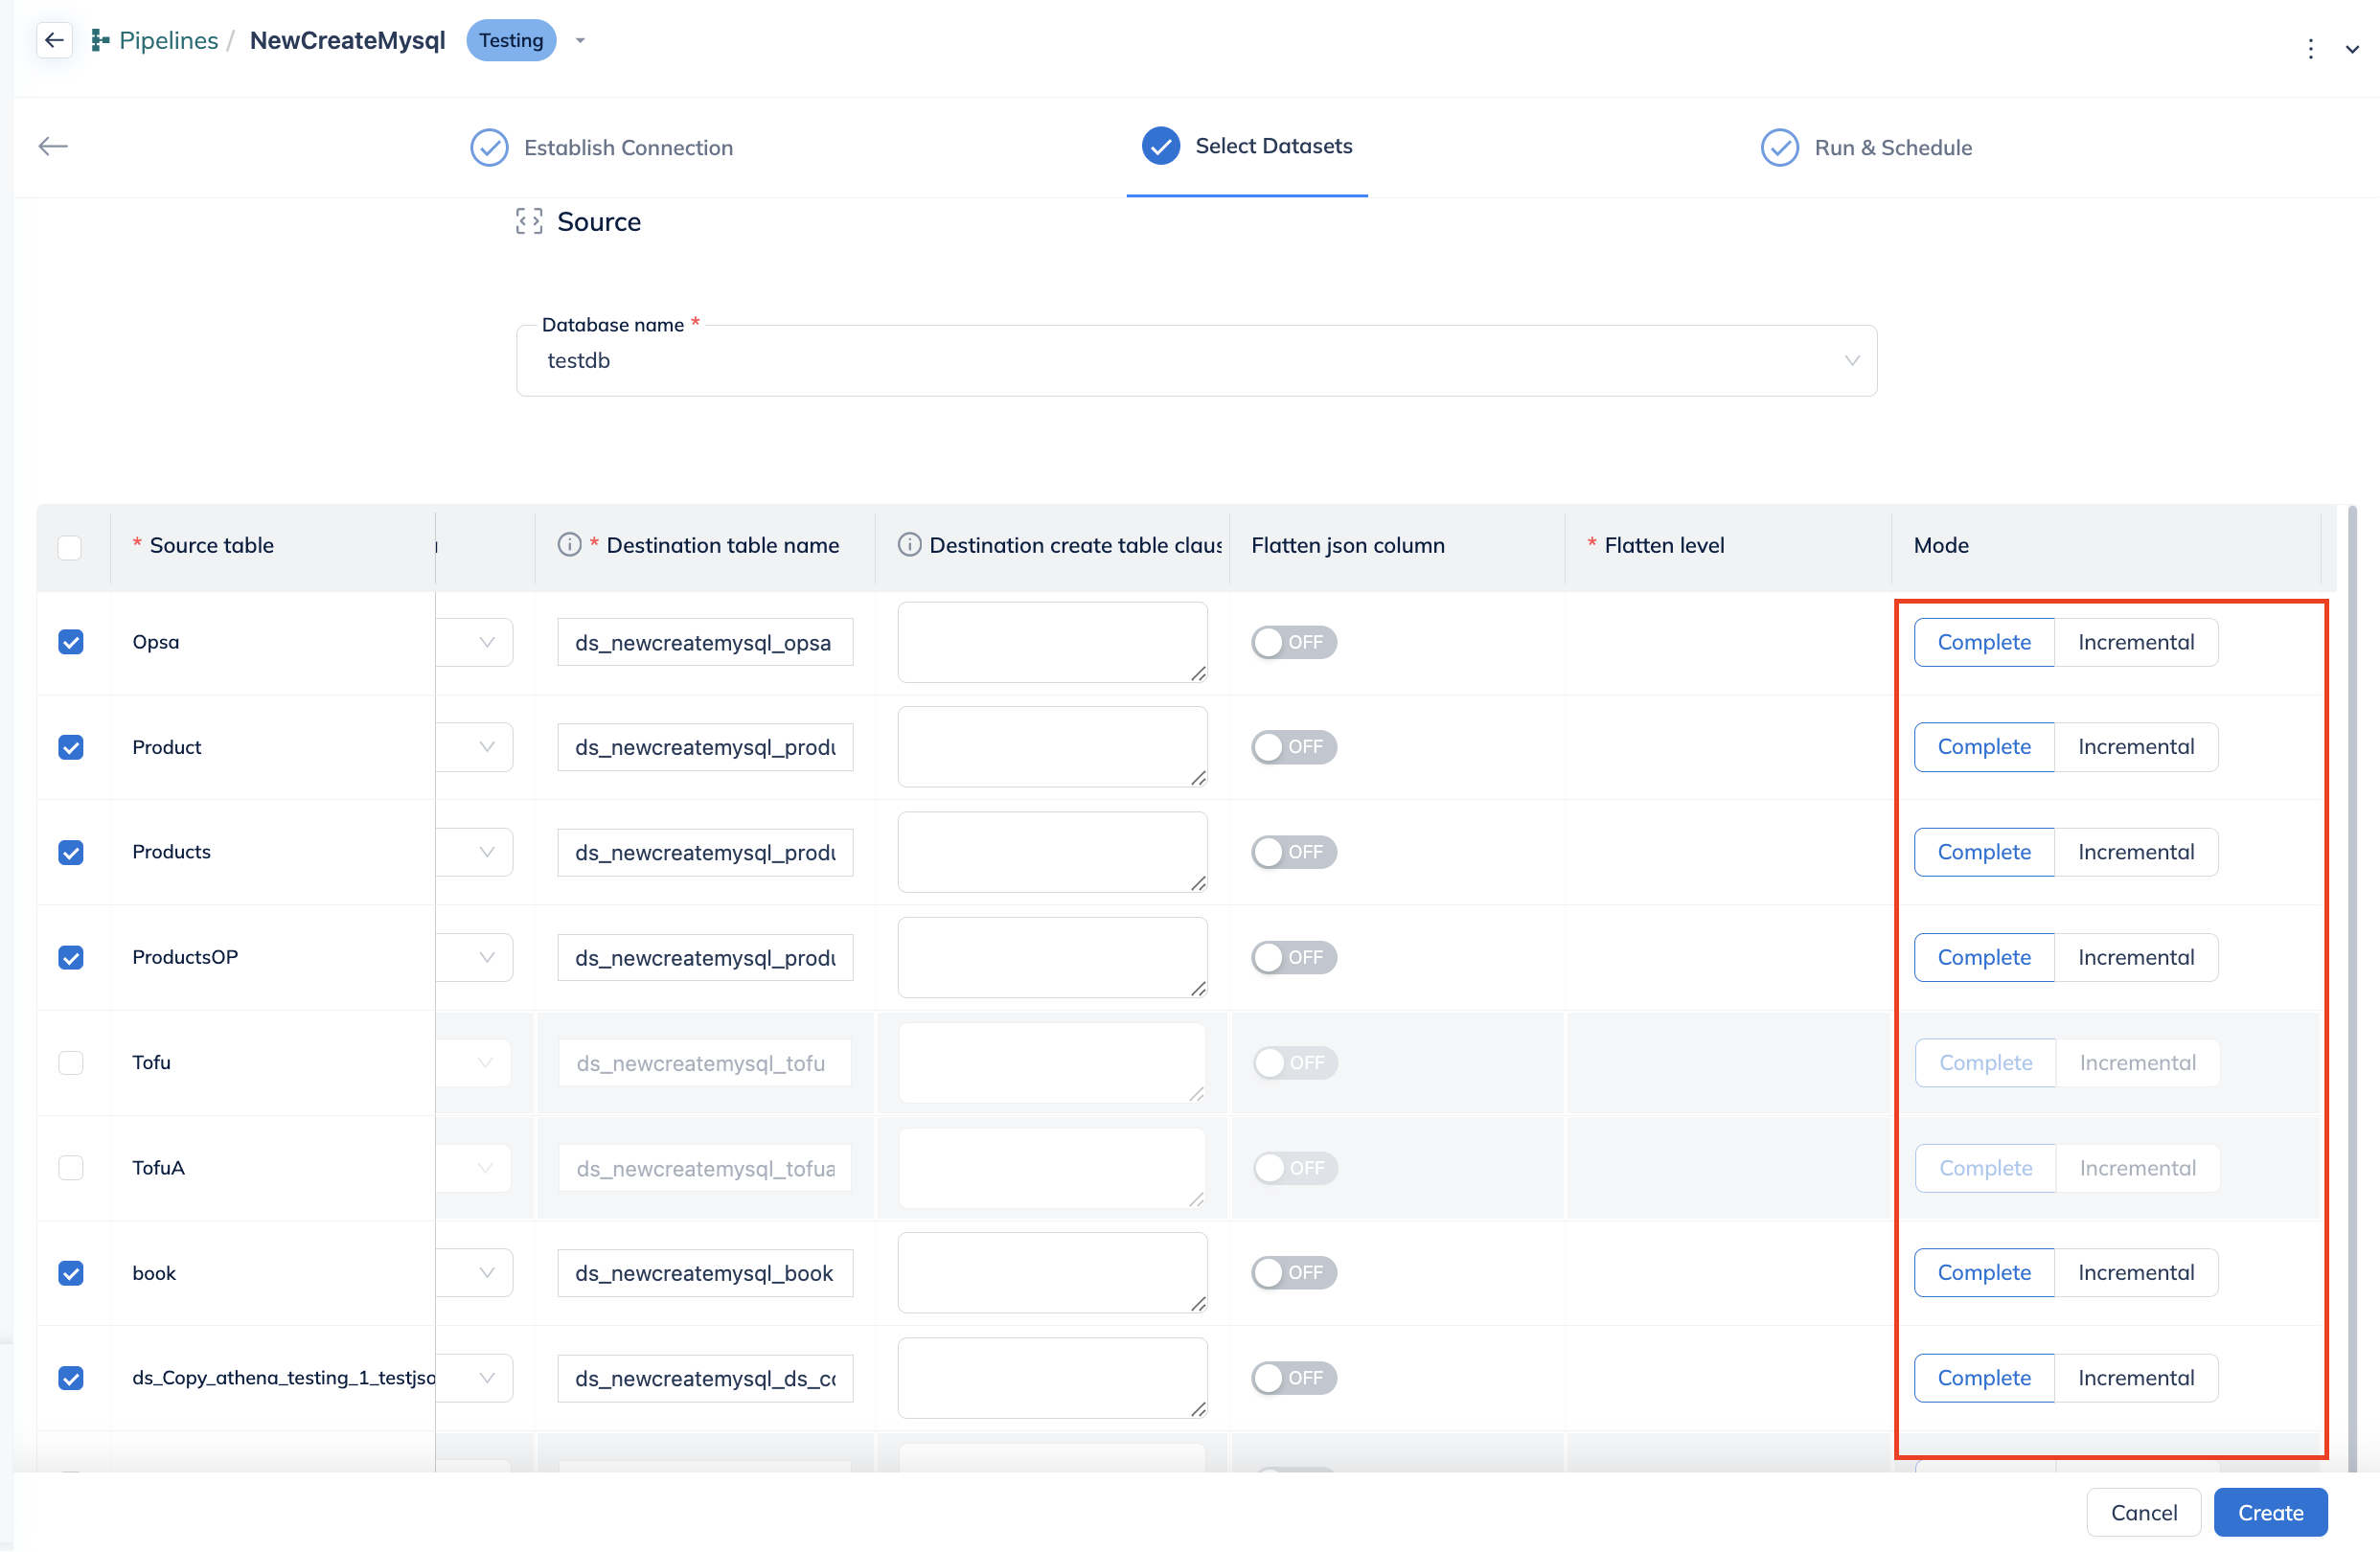
Task: Switch to the Run & Schedule step
Action: tap(1866, 147)
